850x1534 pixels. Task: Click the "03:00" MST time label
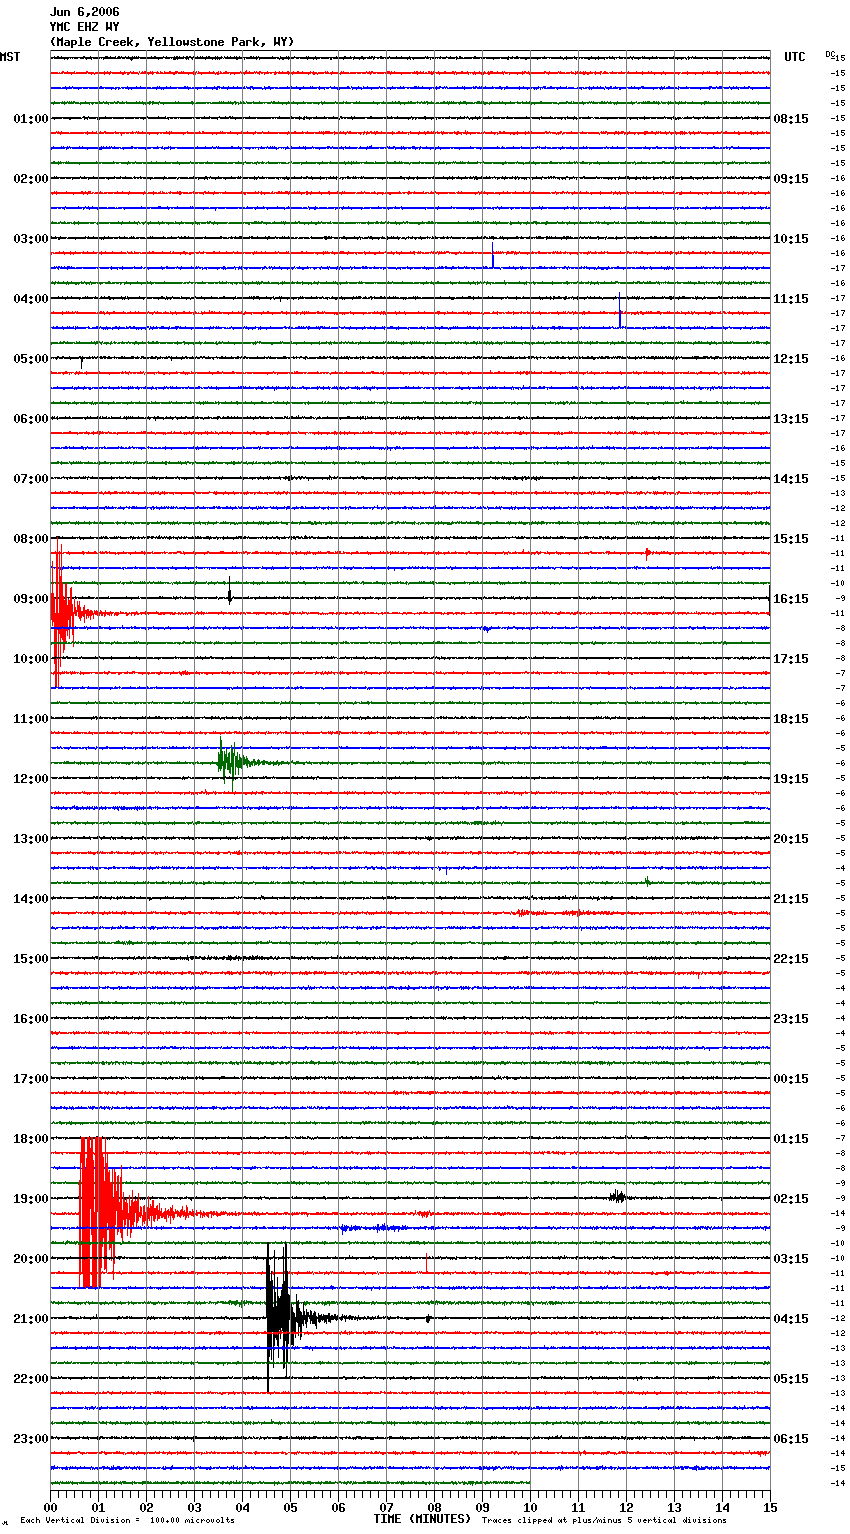pos(31,239)
